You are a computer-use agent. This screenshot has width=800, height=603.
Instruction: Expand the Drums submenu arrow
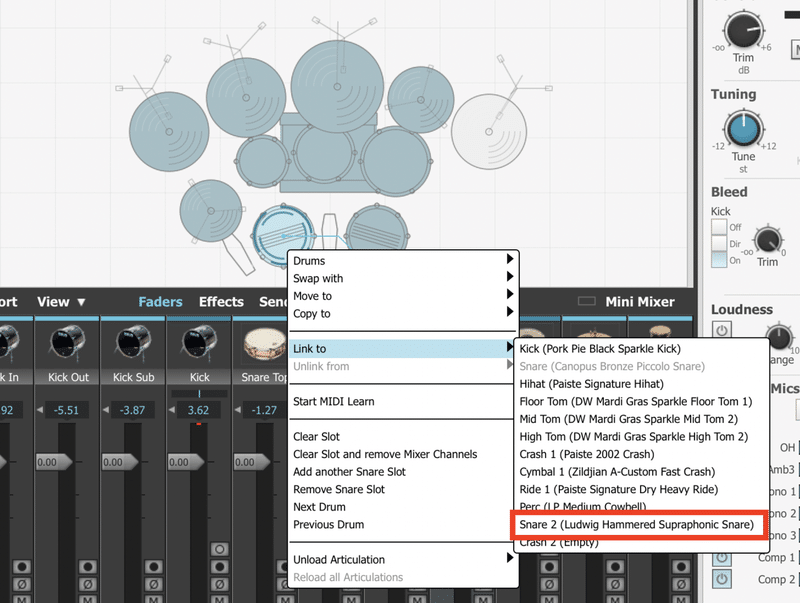pyautogui.click(x=510, y=259)
